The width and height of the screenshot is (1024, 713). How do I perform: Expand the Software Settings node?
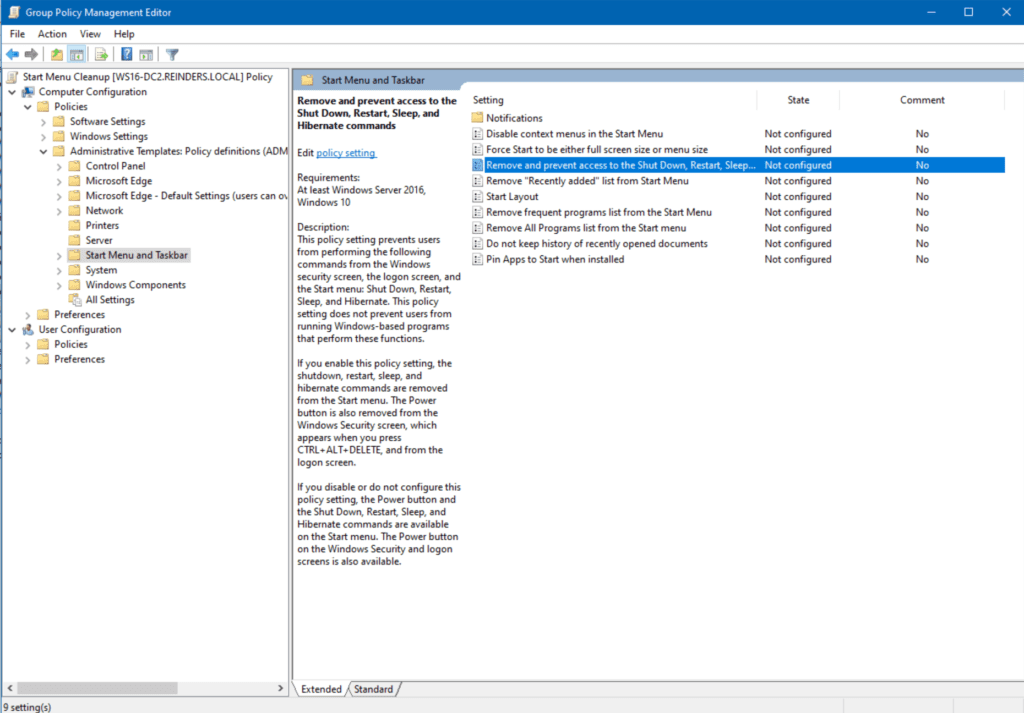point(43,121)
